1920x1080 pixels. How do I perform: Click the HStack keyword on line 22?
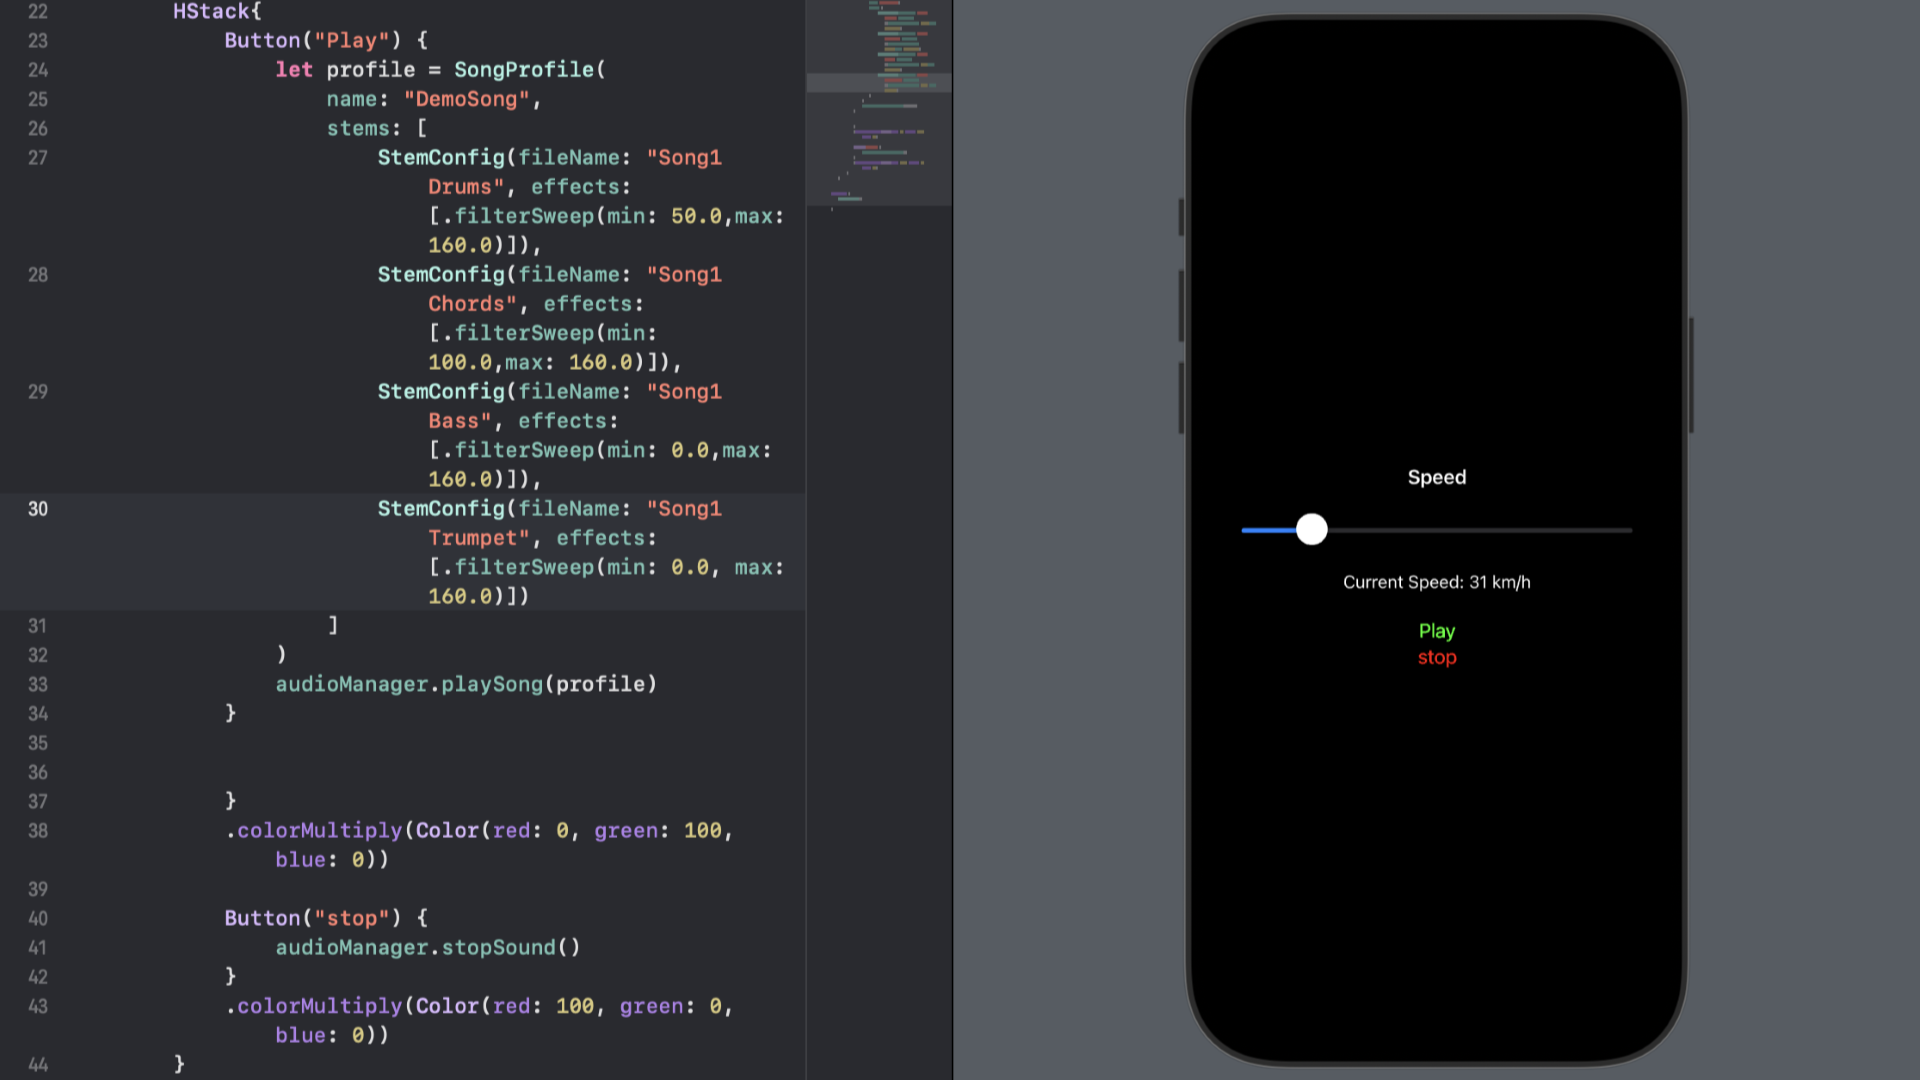pyautogui.click(x=212, y=12)
